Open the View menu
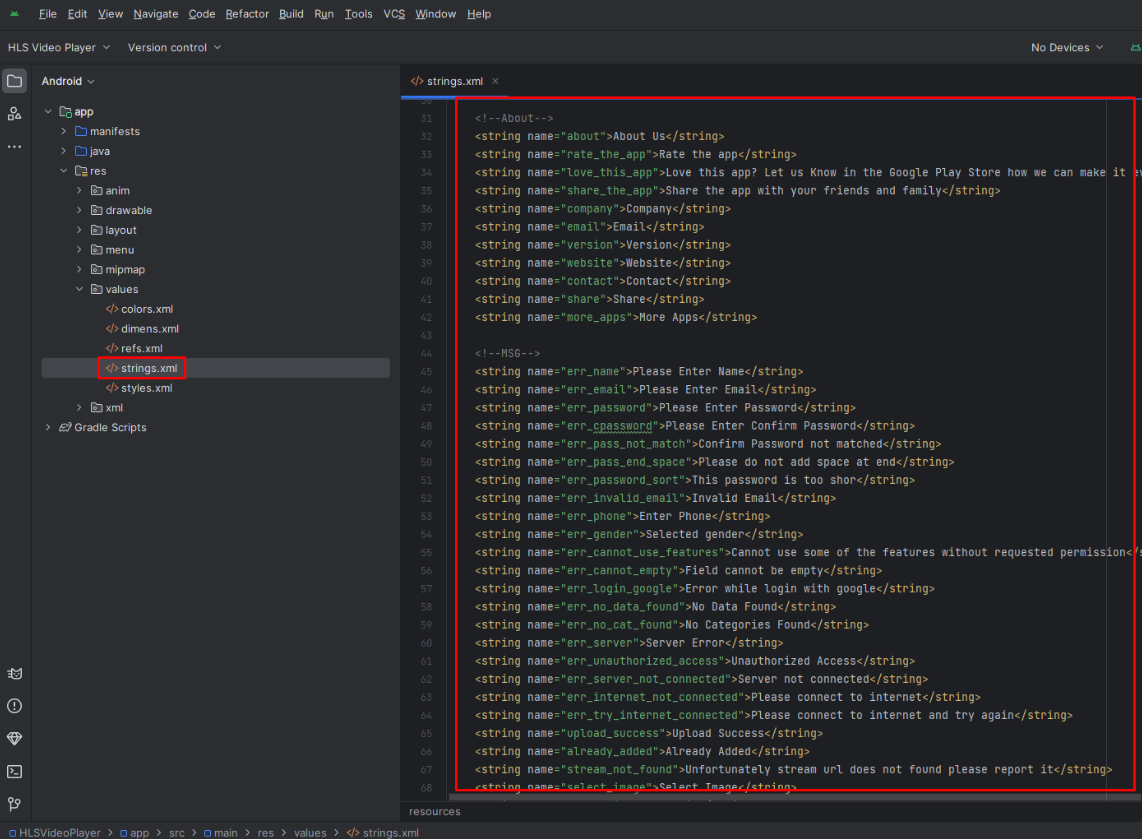 [x=111, y=14]
